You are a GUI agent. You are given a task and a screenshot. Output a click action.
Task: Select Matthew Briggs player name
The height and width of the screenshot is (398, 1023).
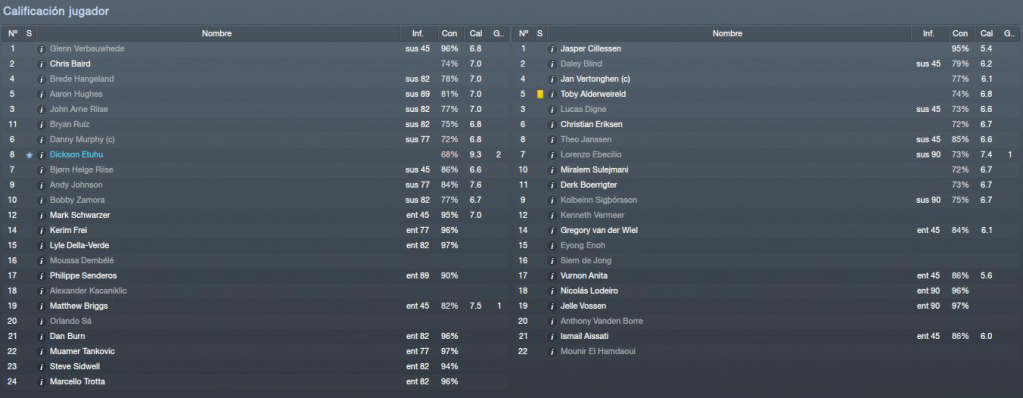78,306
